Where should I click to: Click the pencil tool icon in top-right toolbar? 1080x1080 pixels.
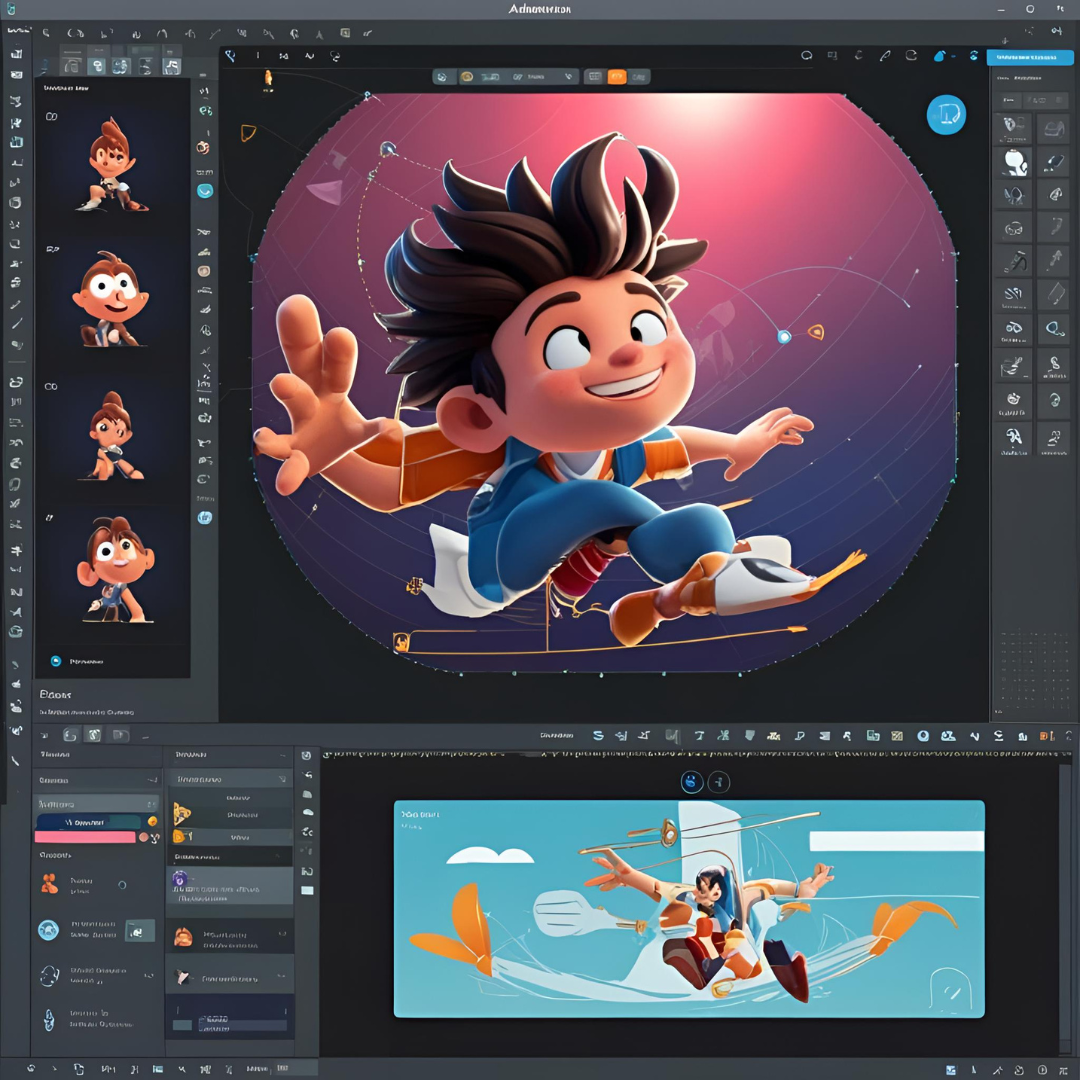[x=884, y=56]
